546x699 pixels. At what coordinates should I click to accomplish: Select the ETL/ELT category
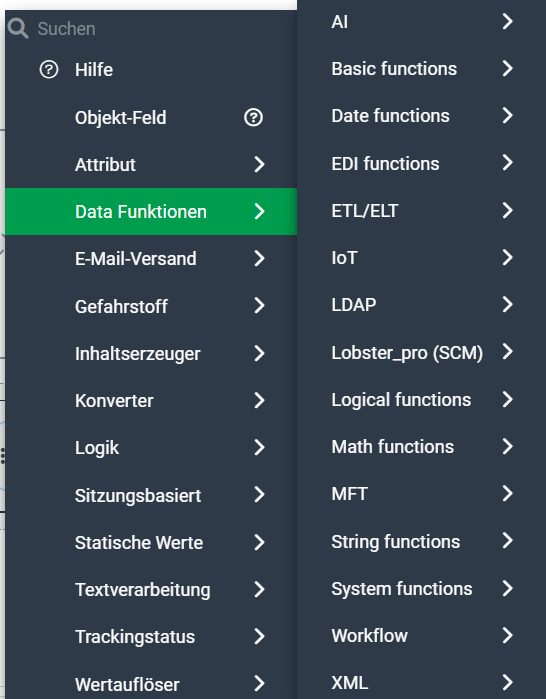click(x=422, y=210)
